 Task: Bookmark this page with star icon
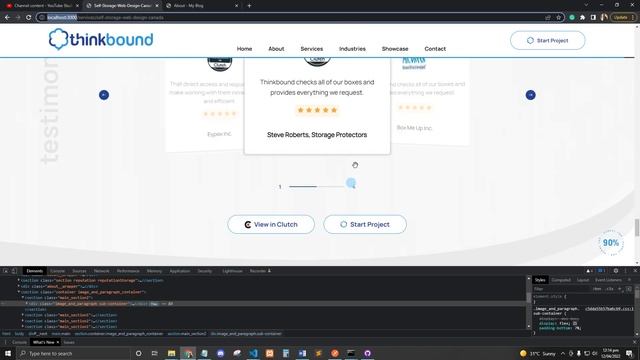click(x=558, y=18)
